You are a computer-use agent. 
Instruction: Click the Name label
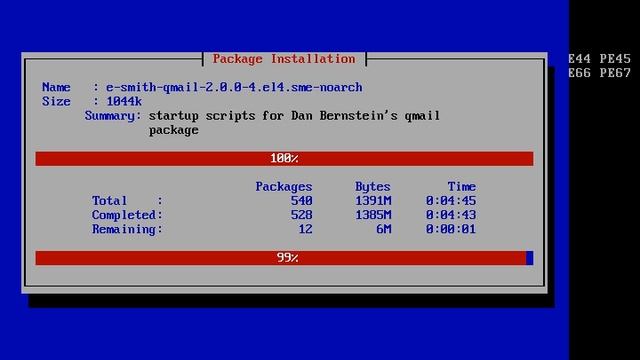pyautogui.click(x=56, y=87)
